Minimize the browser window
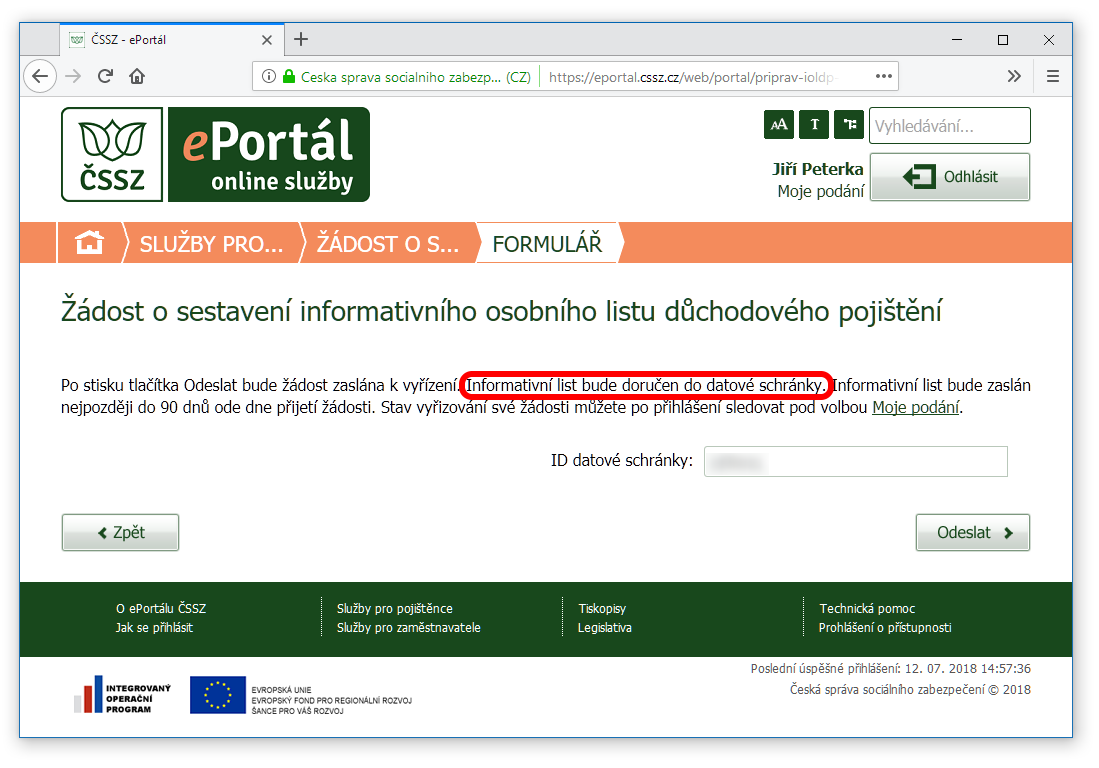Image resolution: width=1099 pixels, height=768 pixels. (x=957, y=40)
